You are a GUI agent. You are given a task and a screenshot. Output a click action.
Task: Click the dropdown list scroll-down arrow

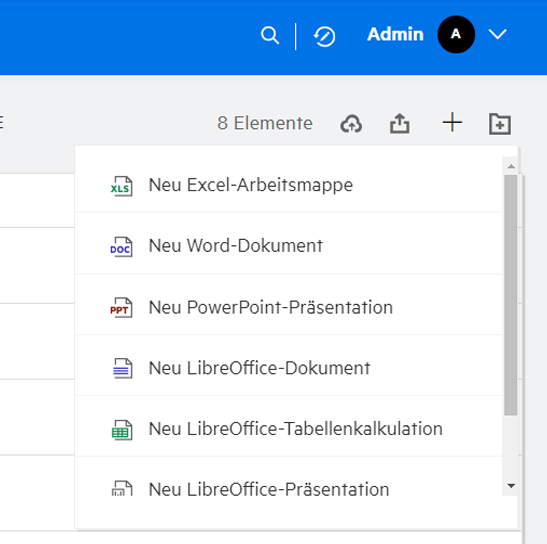pyautogui.click(x=511, y=486)
